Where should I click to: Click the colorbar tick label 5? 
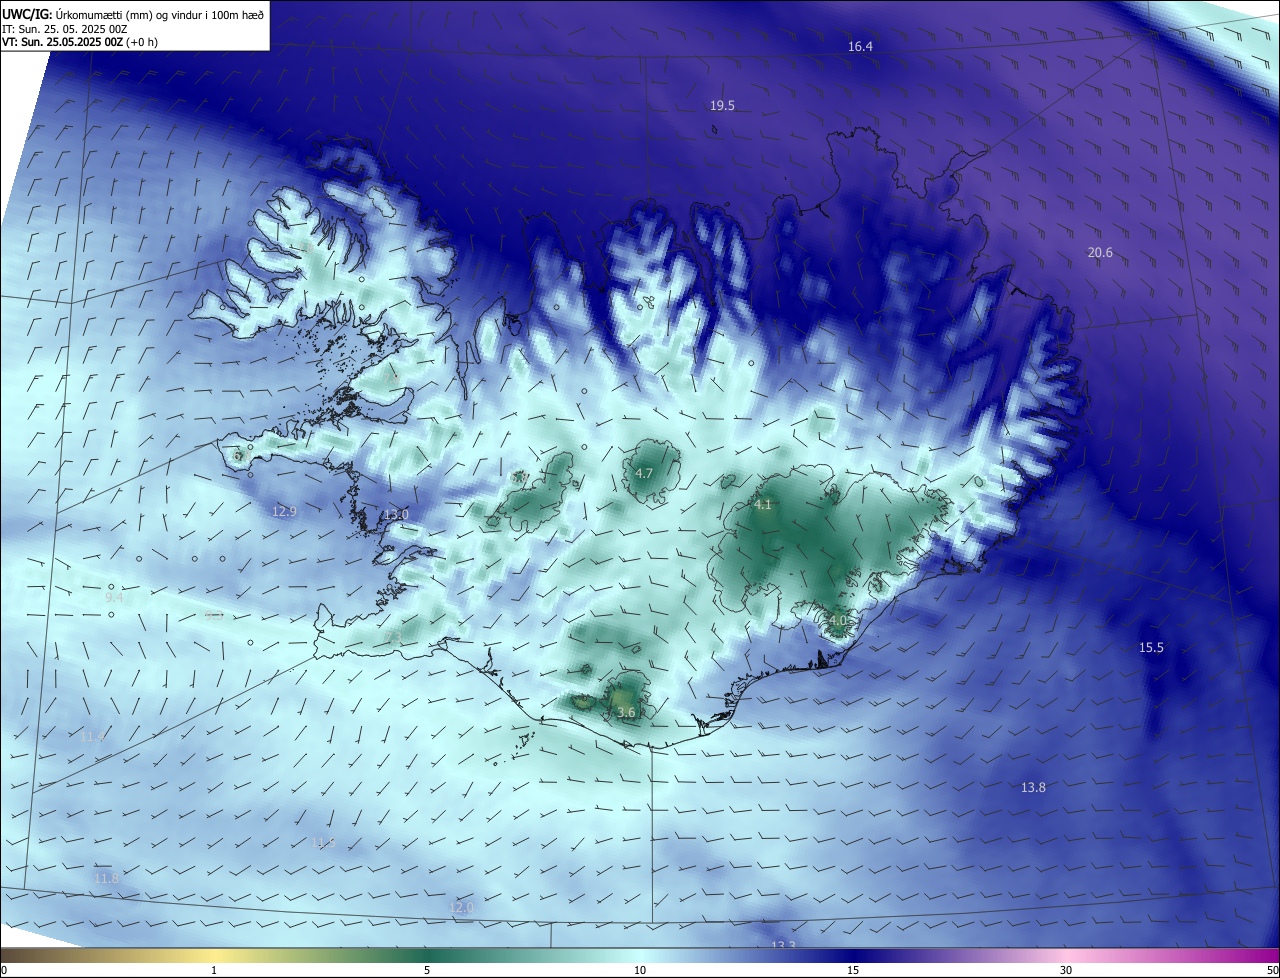[x=427, y=970]
